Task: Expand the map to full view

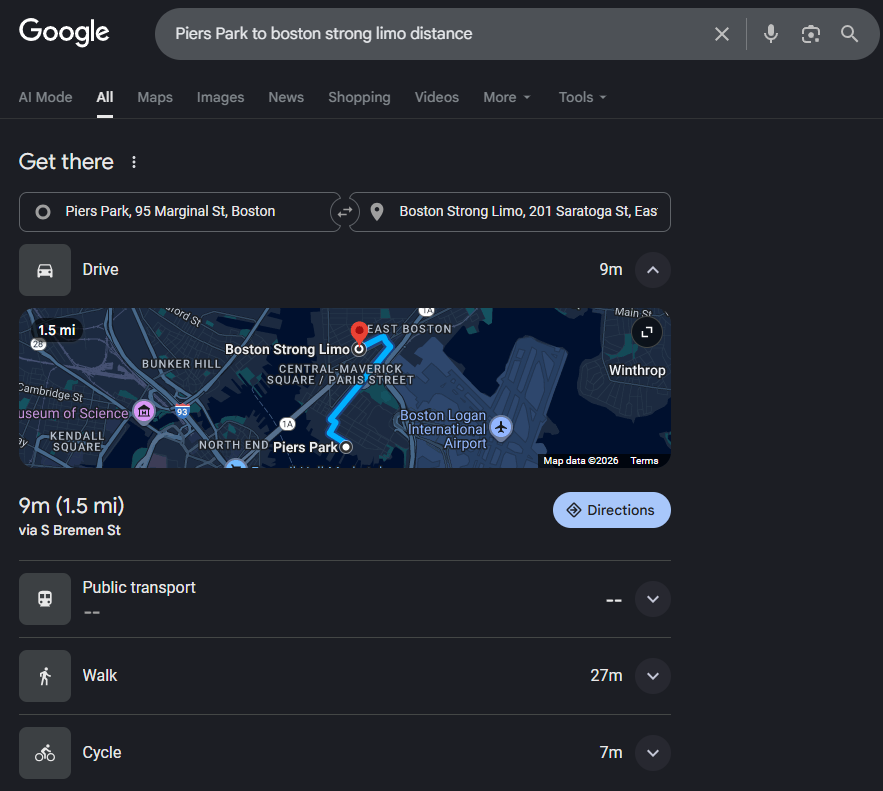Action: coord(647,333)
